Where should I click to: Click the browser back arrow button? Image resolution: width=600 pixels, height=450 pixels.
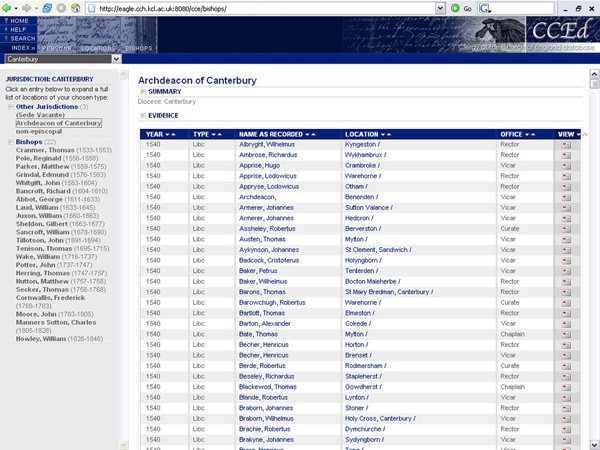pos(9,8)
